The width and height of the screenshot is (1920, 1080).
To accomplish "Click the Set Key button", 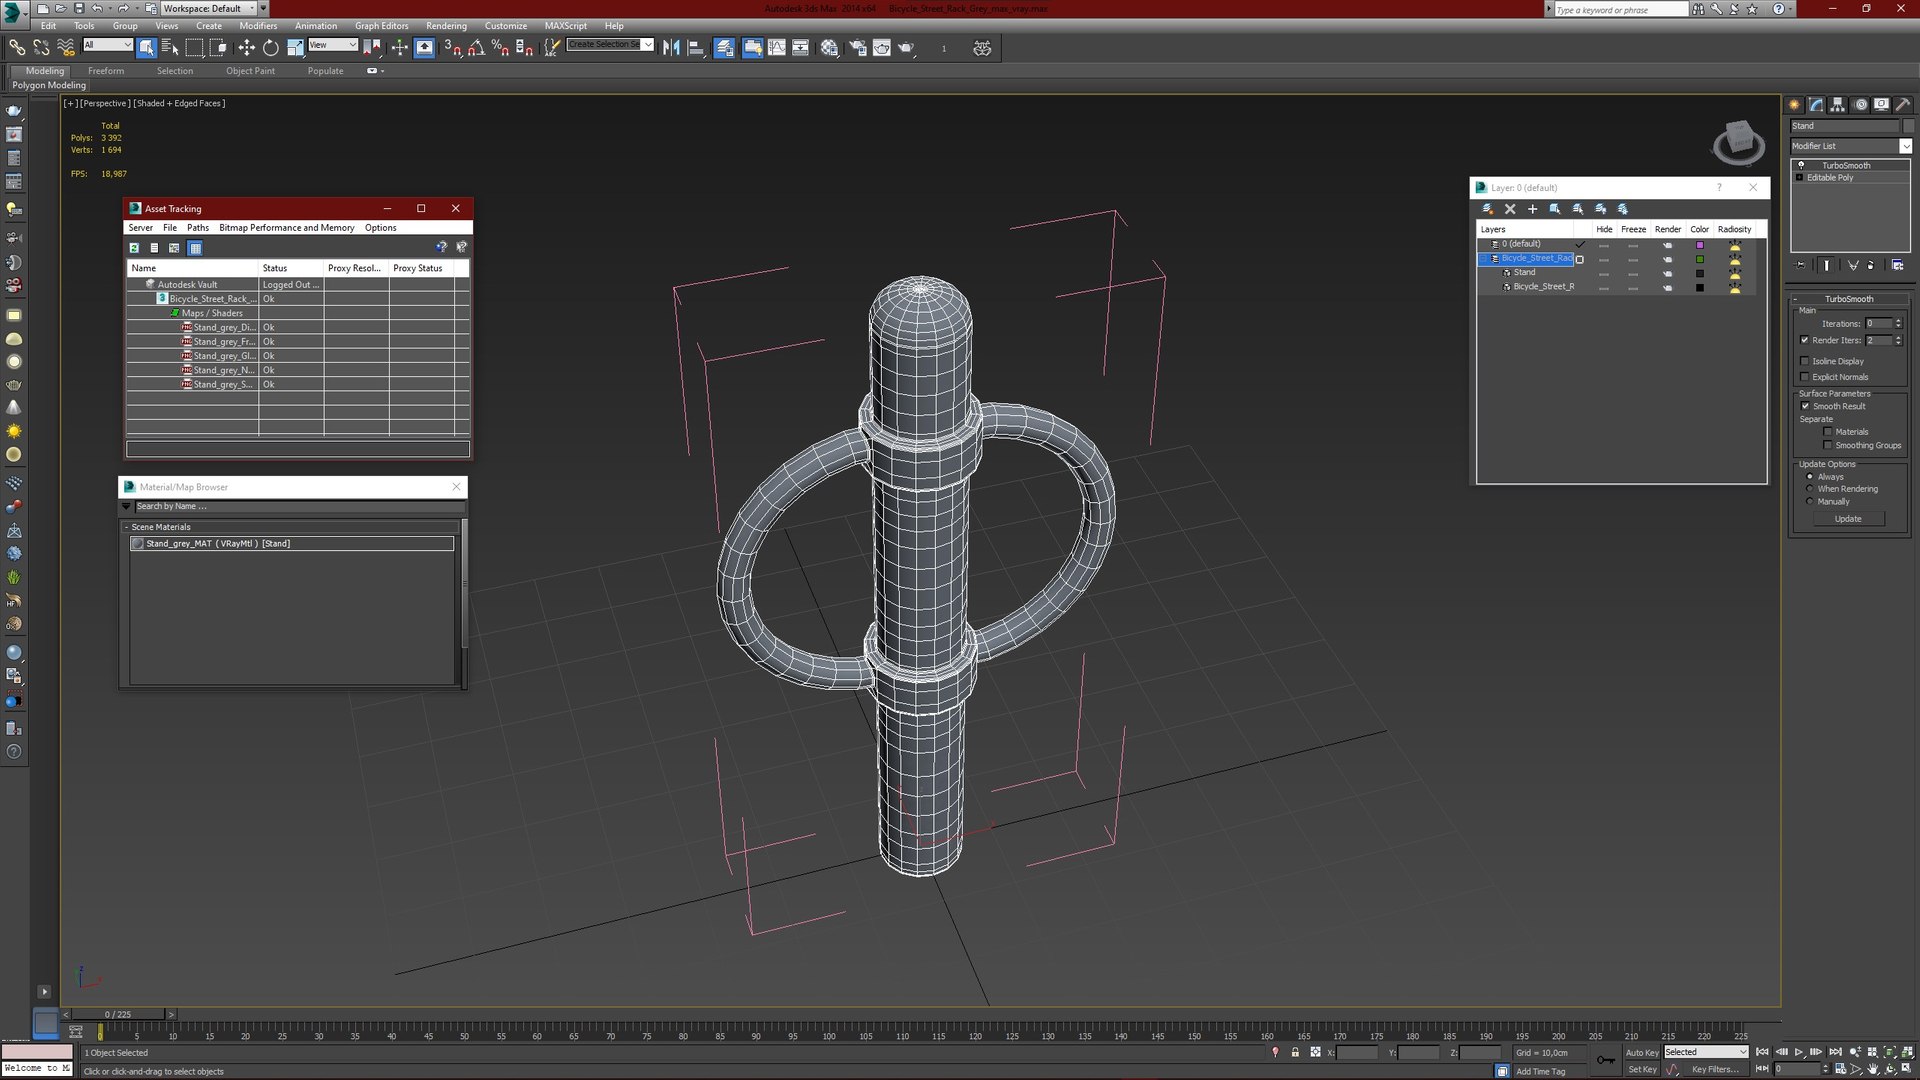I will (x=1641, y=1070).
